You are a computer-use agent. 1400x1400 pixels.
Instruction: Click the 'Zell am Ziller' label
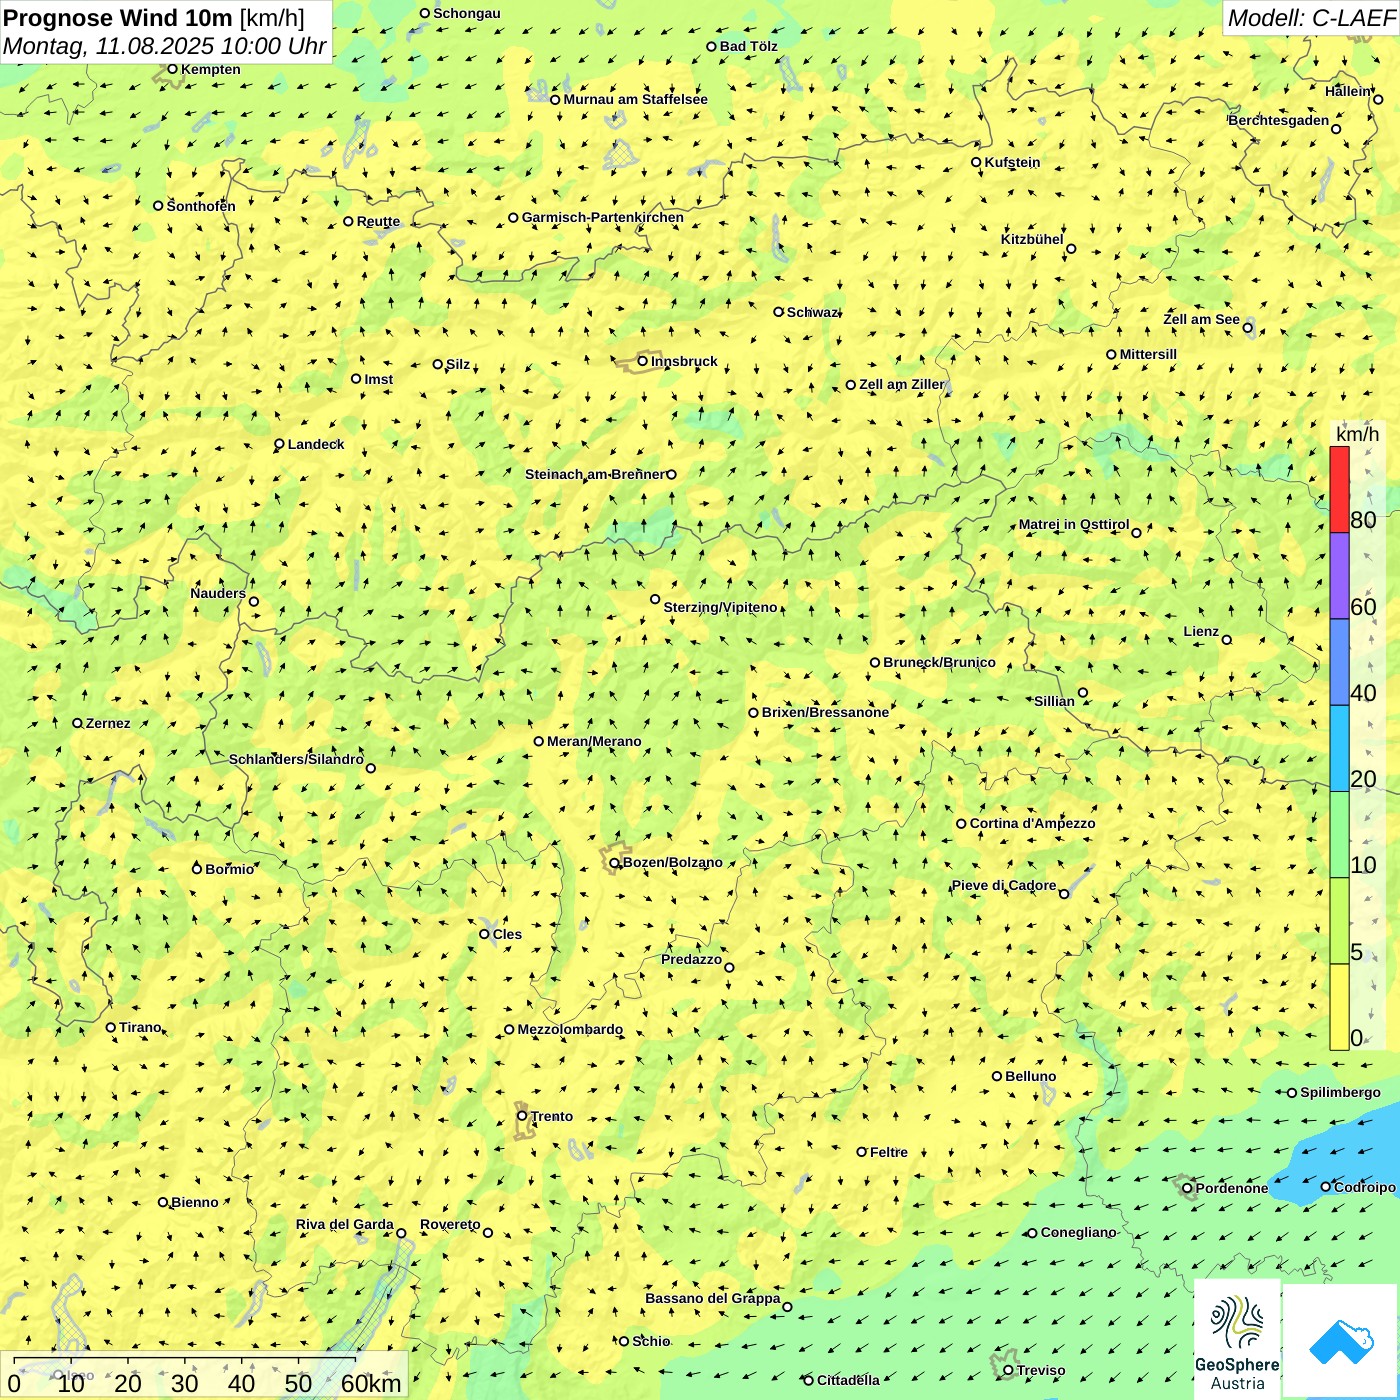pyautogui.click(x=901, y=384)
